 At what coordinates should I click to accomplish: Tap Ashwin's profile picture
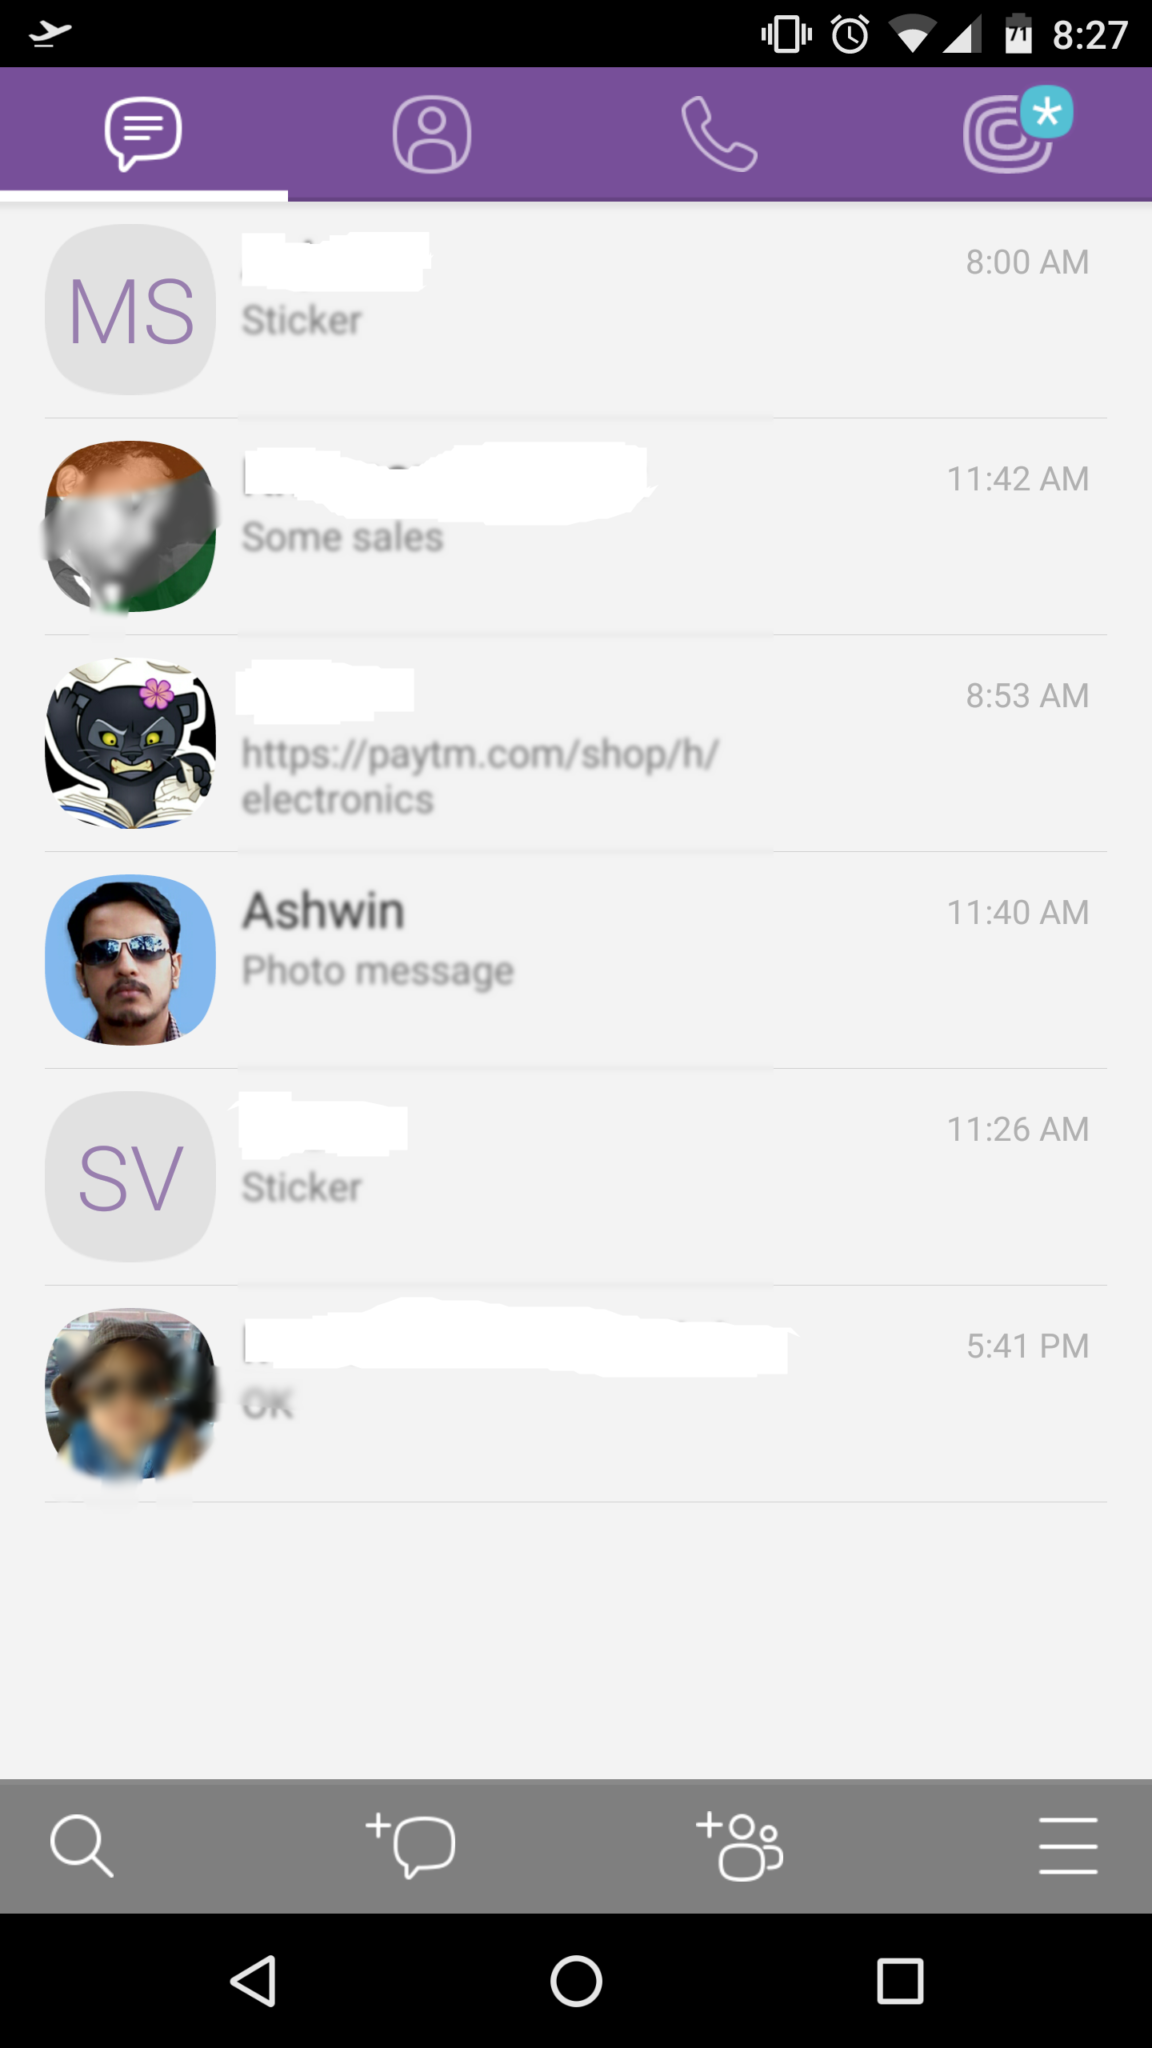pyautogui.click(x=130, y=960)
